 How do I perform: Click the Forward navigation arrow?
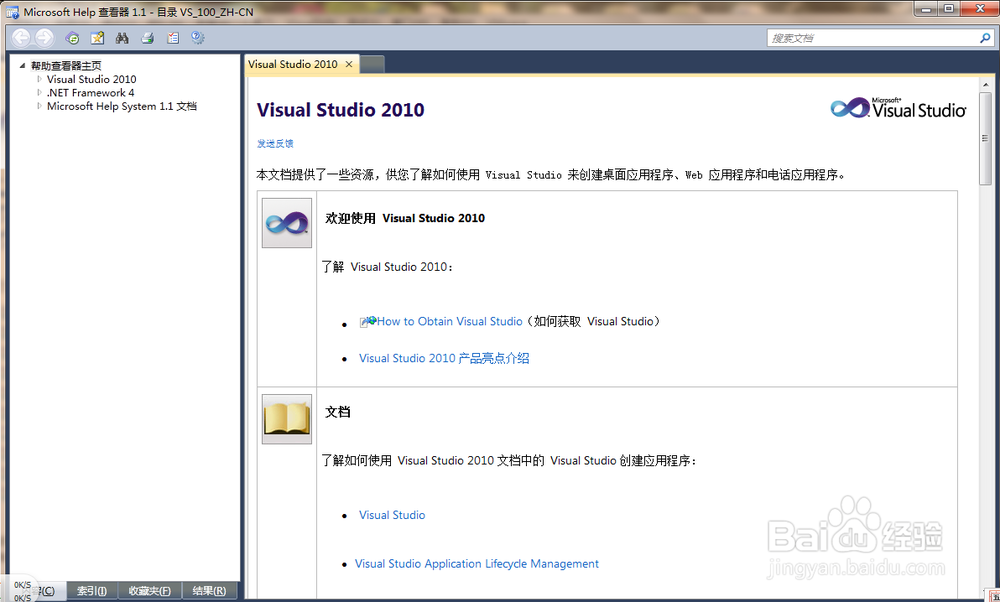(x=43, y=36)
